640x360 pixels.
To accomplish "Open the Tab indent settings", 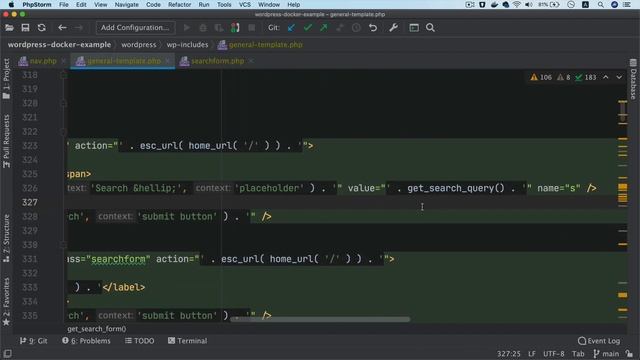I will 578,354.
